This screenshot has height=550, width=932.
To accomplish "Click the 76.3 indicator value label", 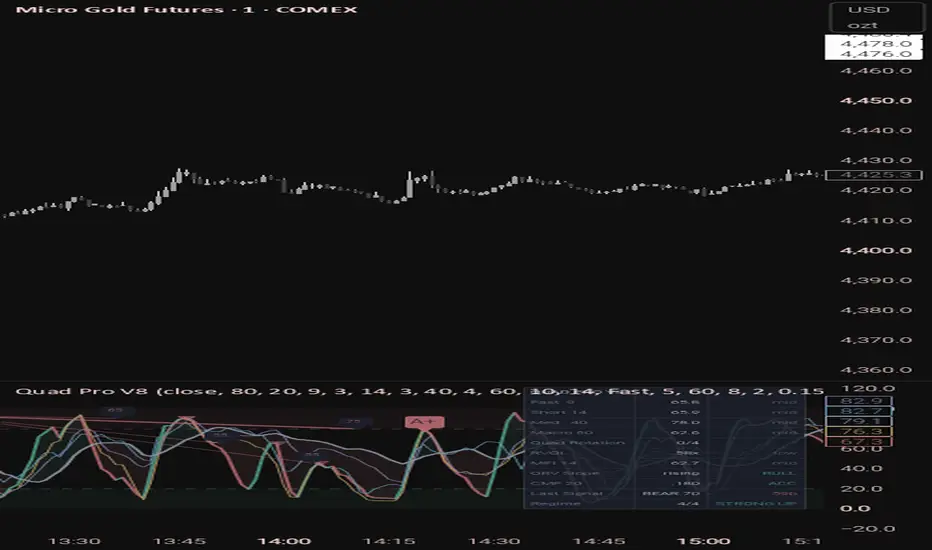I will pyautogui.click(x=859, y=432).
